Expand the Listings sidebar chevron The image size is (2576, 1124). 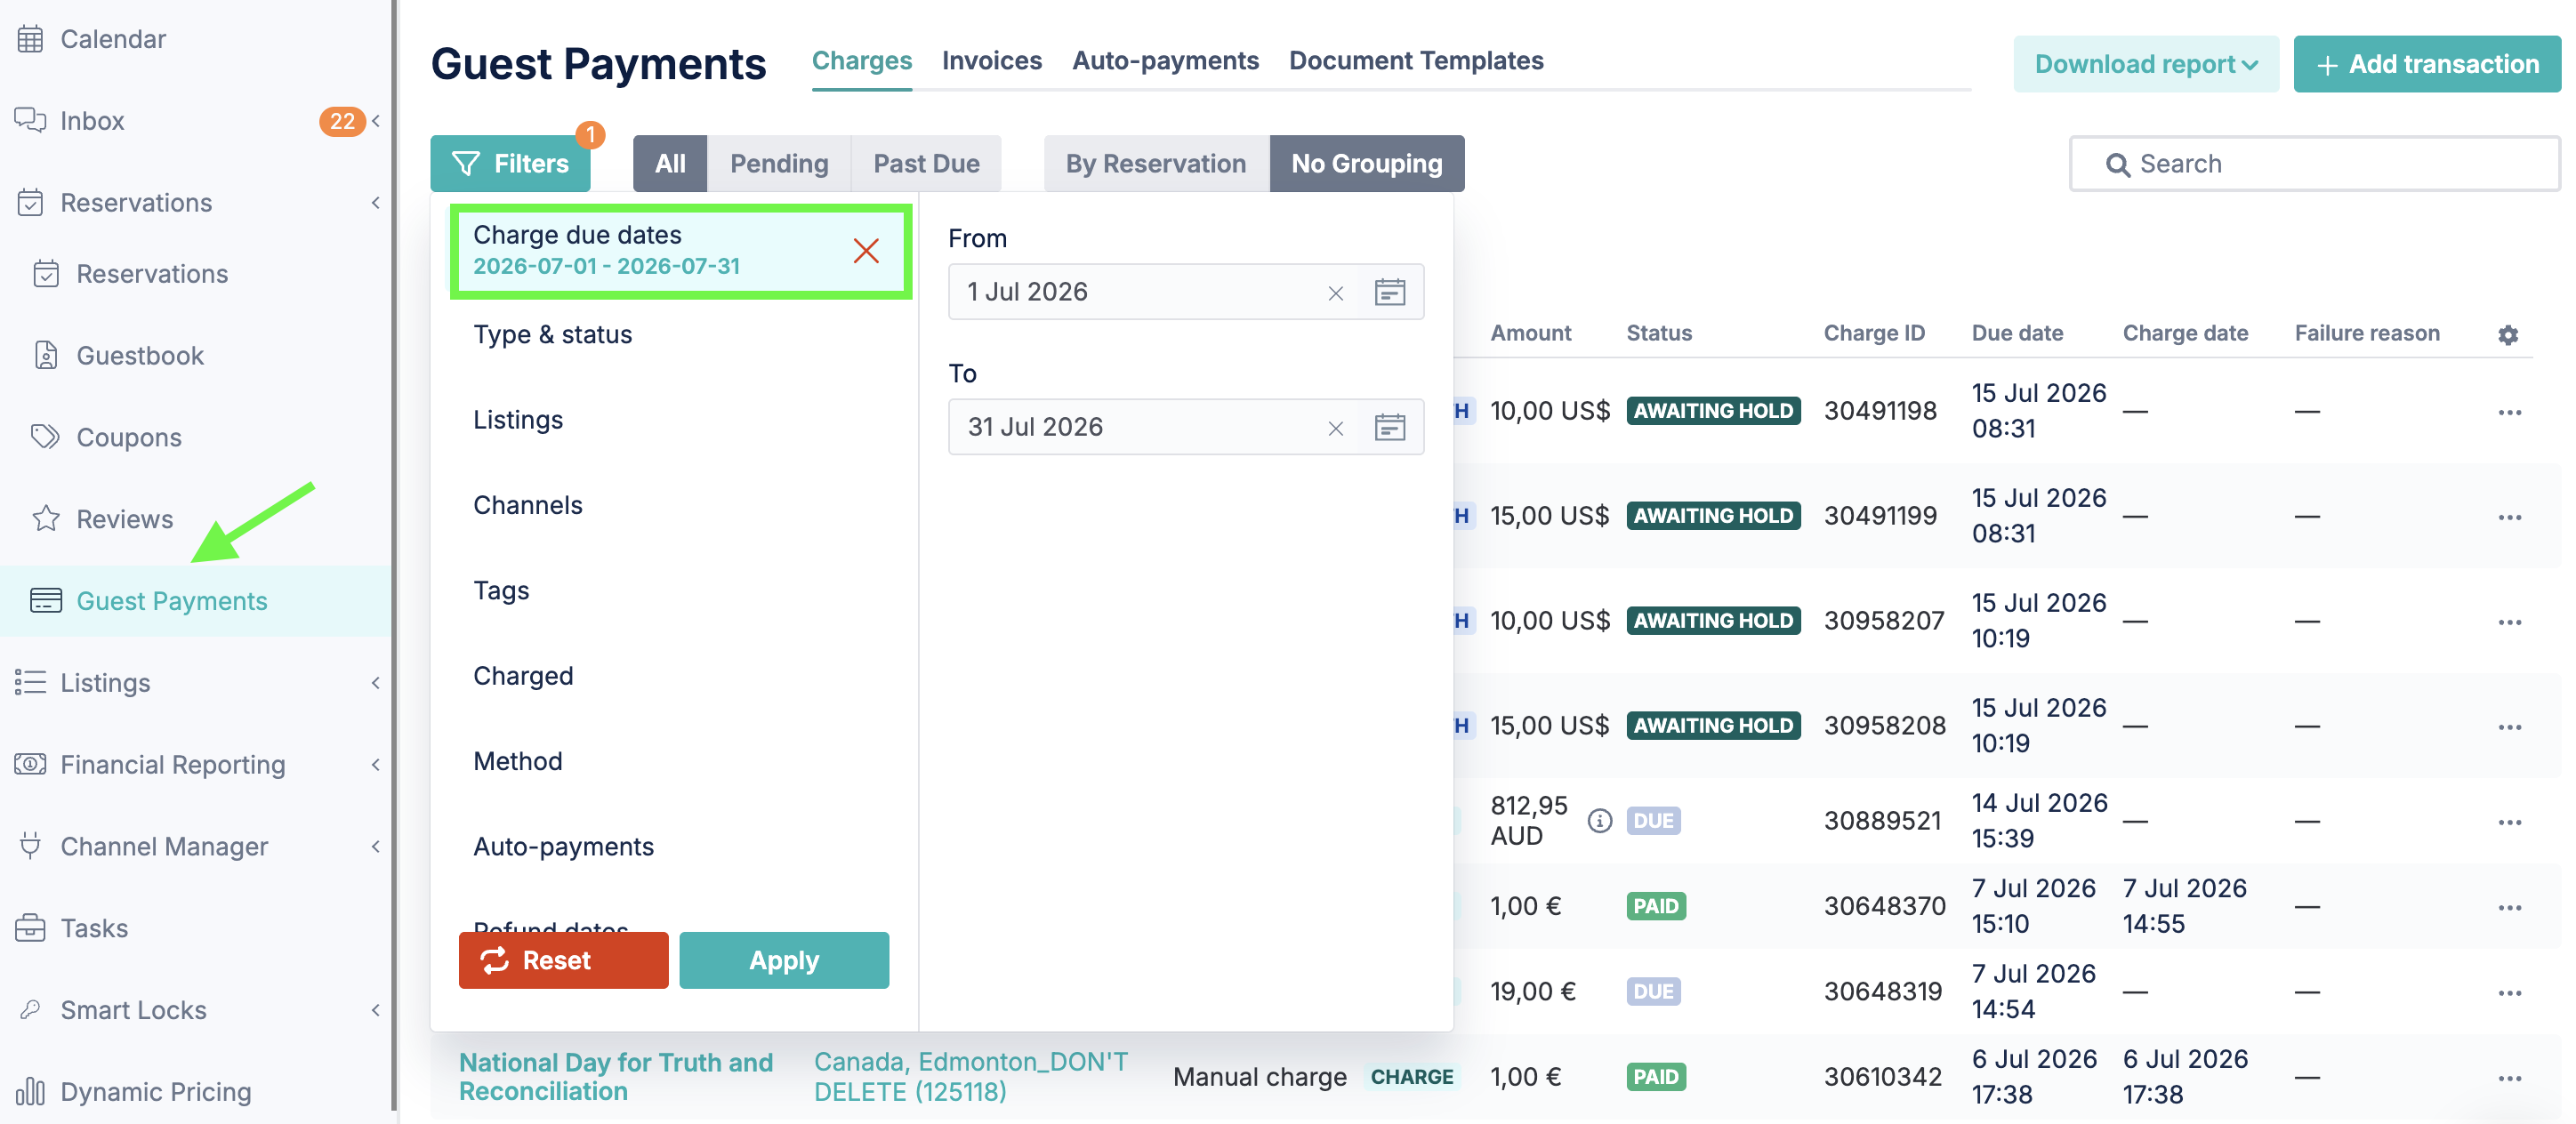point(376,682)
